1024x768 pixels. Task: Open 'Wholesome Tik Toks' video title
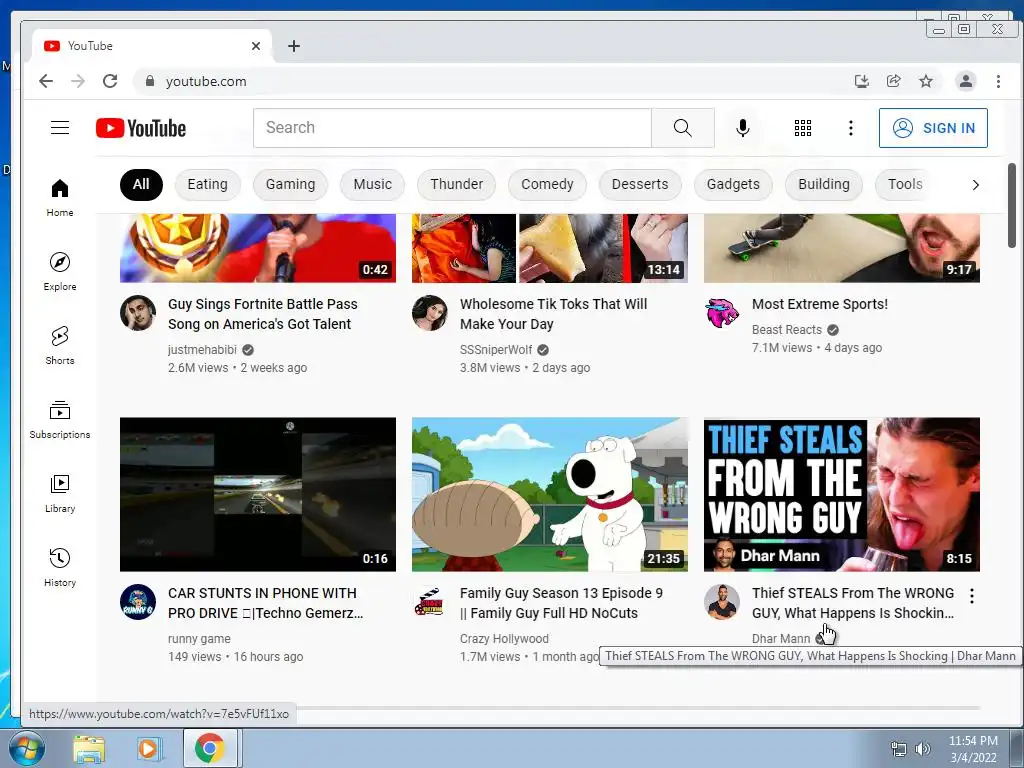[554, 314]
